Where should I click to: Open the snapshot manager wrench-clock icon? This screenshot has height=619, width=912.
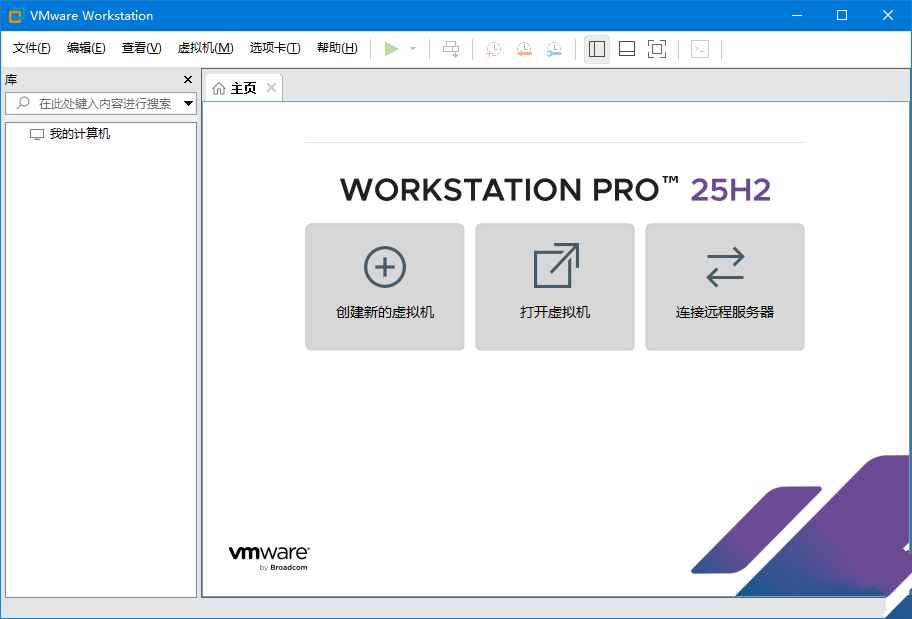553,48
